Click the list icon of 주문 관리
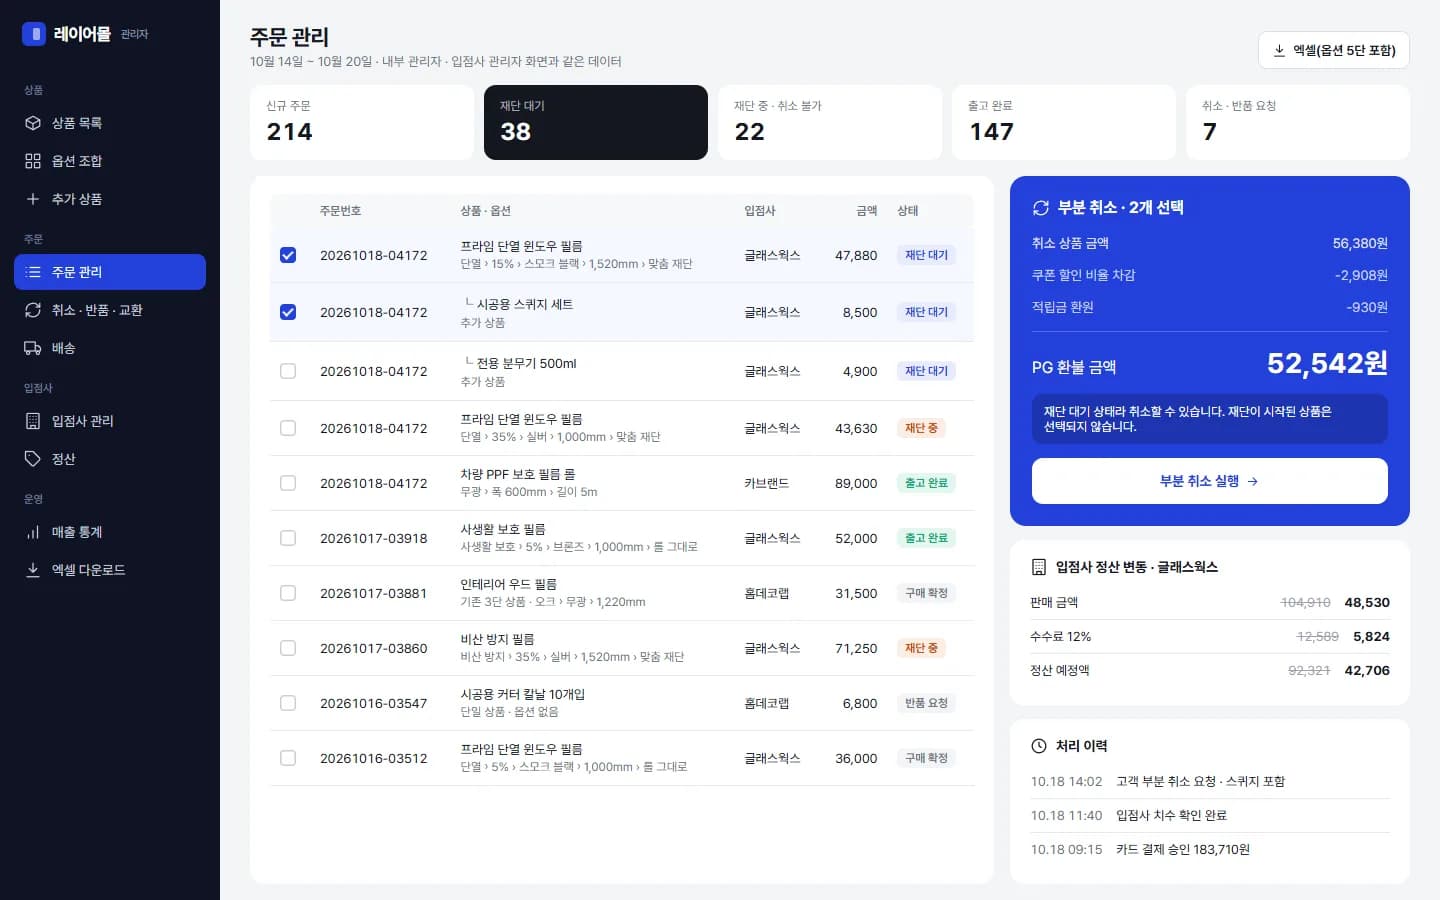The width and height of the screenshot is (1440, 900). (33, 272)
